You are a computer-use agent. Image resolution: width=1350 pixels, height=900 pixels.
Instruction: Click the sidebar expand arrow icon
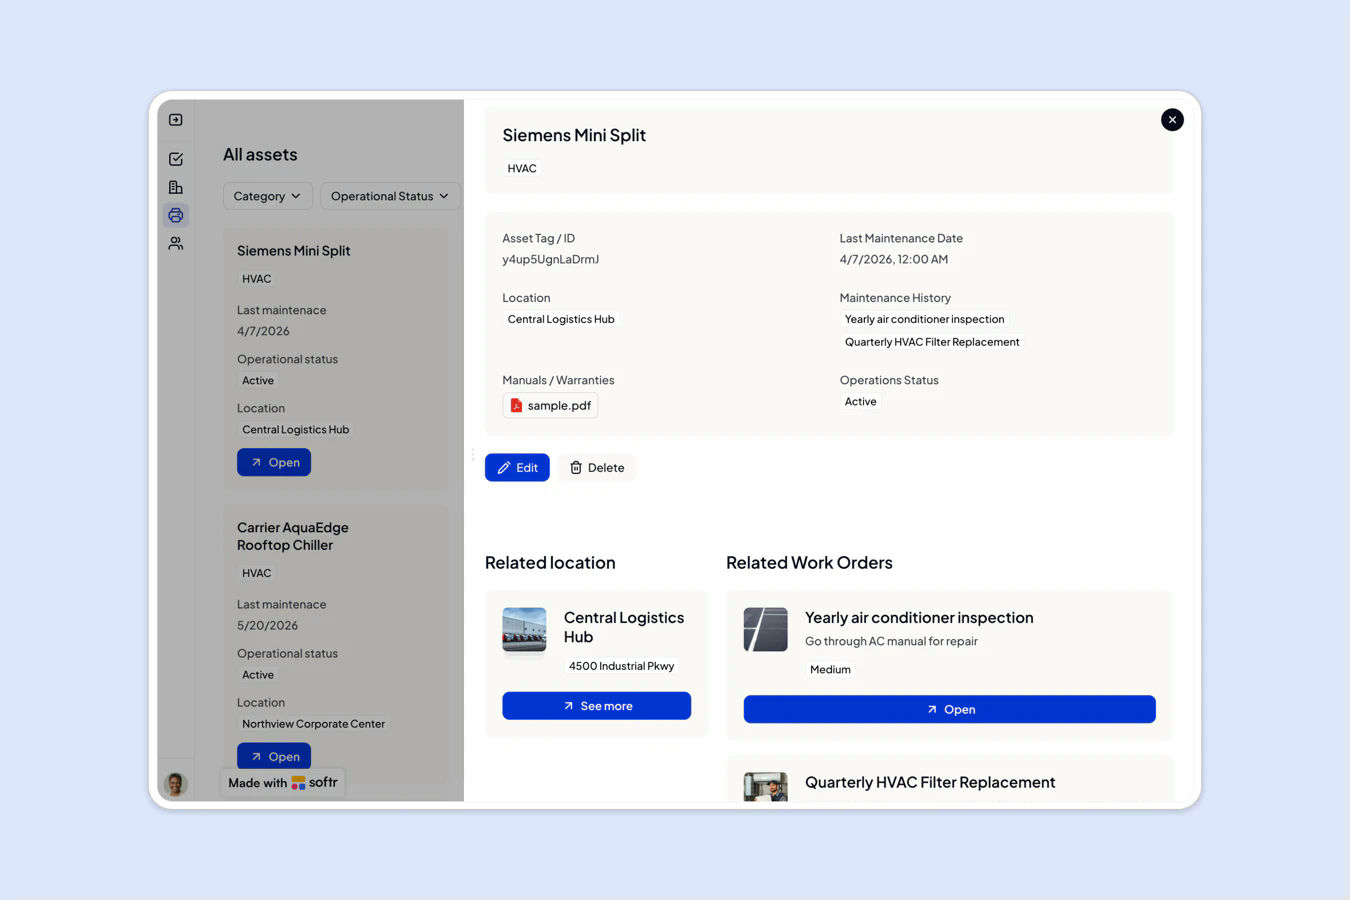point(176,120)
